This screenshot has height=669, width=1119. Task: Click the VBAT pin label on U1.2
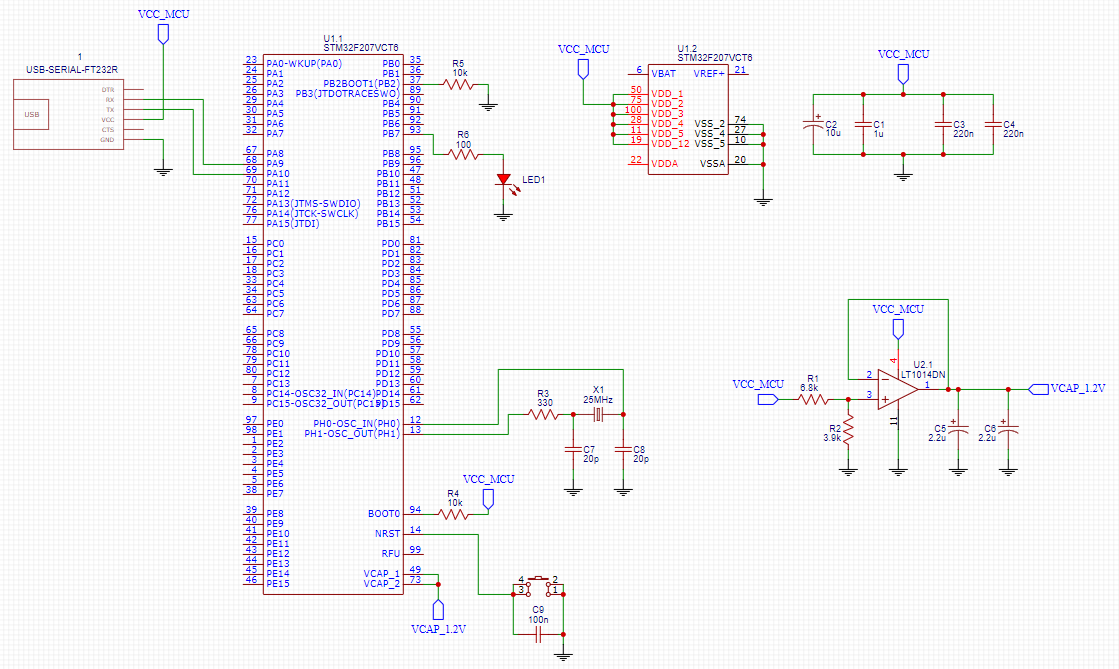[663, 74]
